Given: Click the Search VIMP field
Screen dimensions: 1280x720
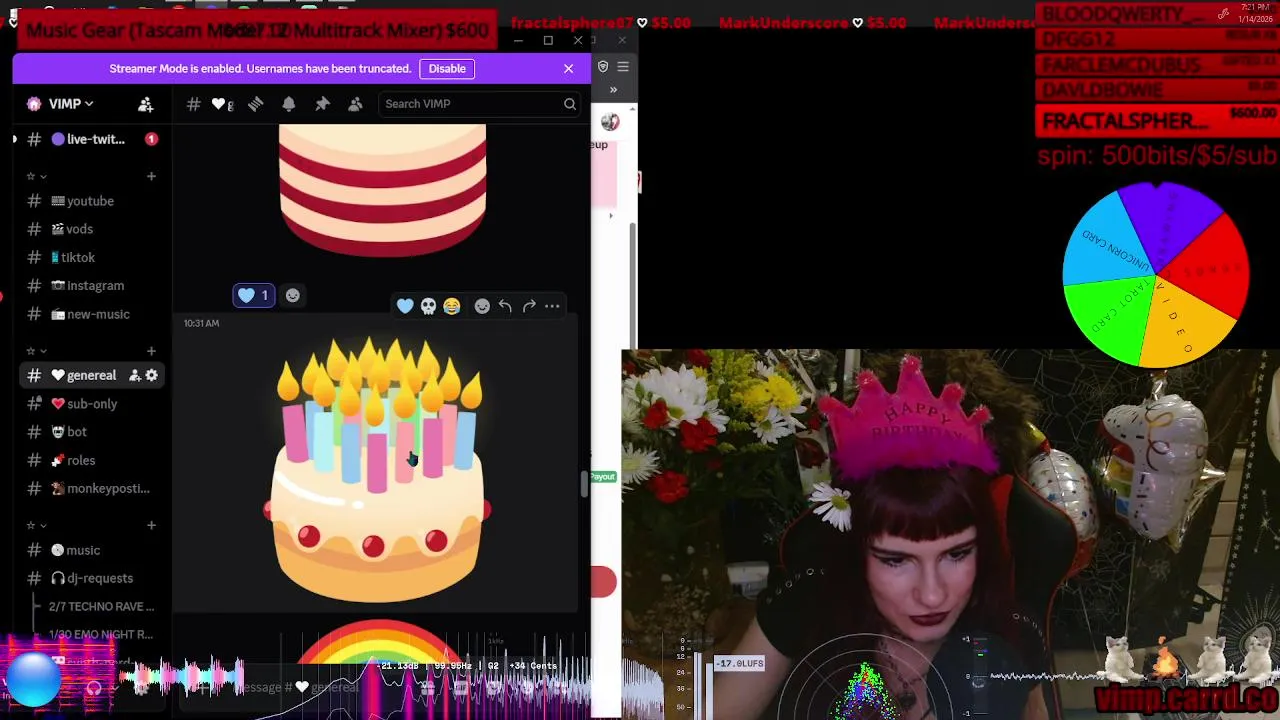Looking at the screenshot, I should pos(480,104).
